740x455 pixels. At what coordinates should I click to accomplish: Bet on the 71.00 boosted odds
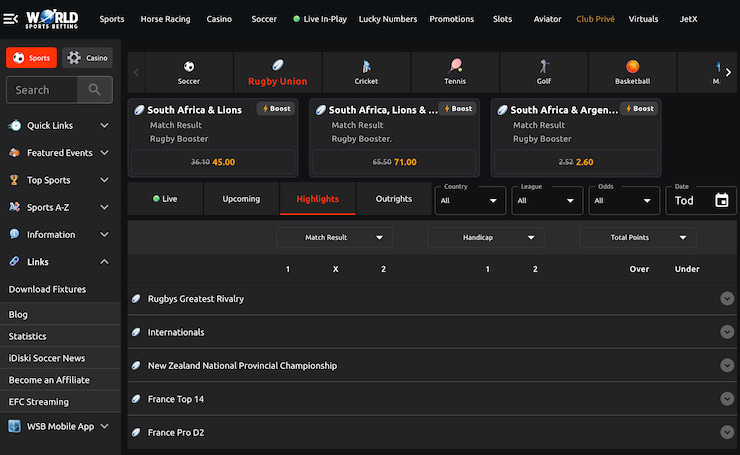[395, 162]
